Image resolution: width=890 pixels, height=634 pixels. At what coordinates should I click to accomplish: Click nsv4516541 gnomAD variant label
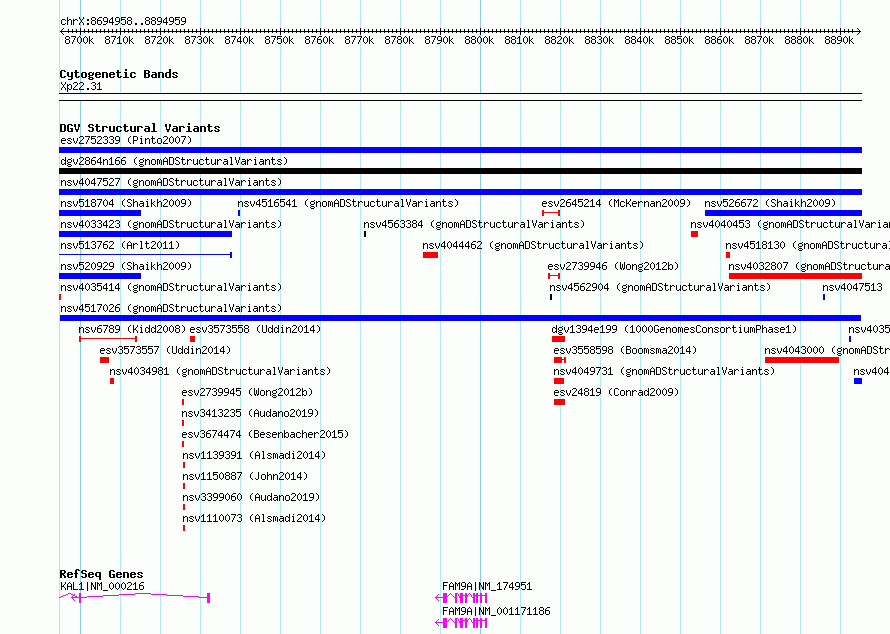348,203
